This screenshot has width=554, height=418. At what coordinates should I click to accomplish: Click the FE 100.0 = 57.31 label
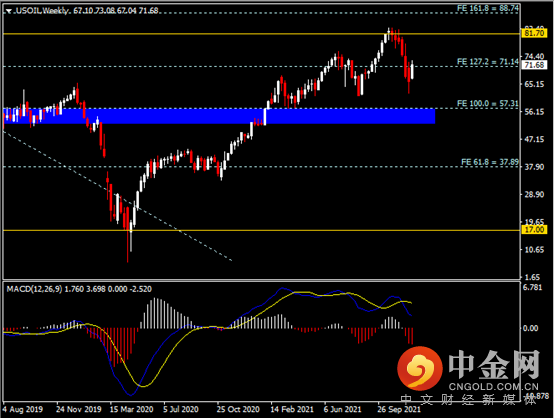click(x=488, y=104)
